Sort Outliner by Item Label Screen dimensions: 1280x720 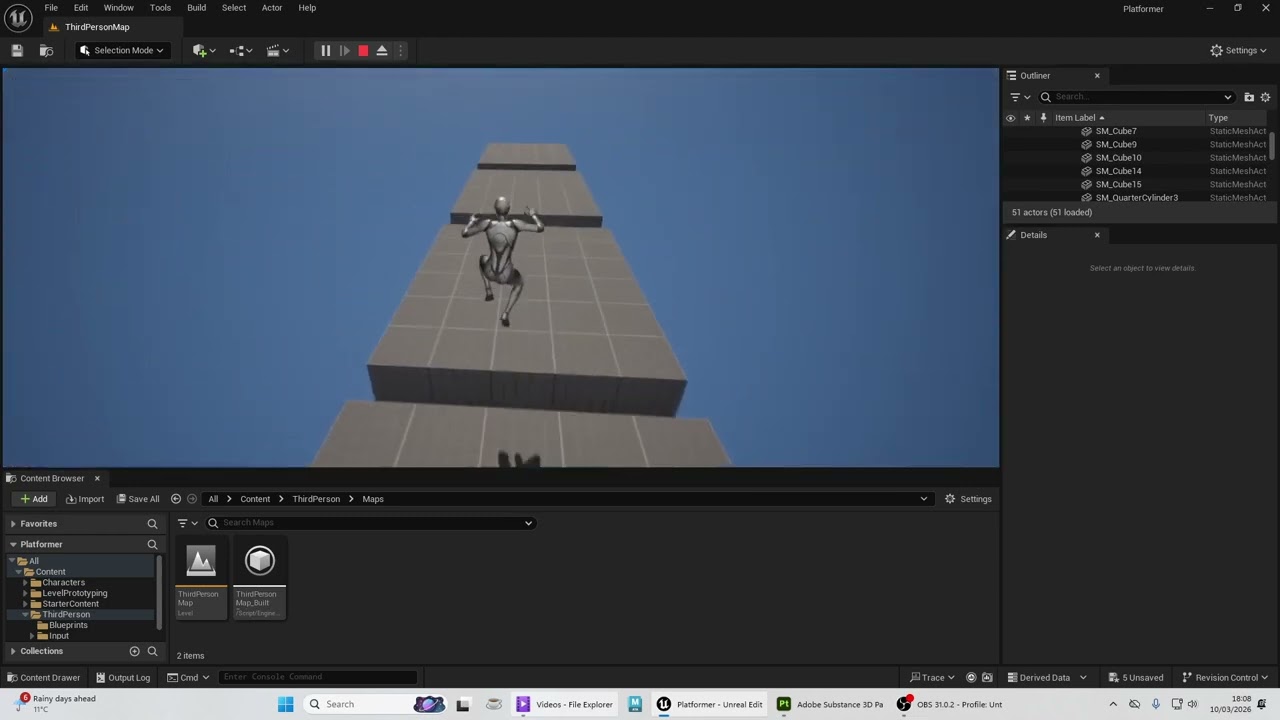coord(1079,118)
